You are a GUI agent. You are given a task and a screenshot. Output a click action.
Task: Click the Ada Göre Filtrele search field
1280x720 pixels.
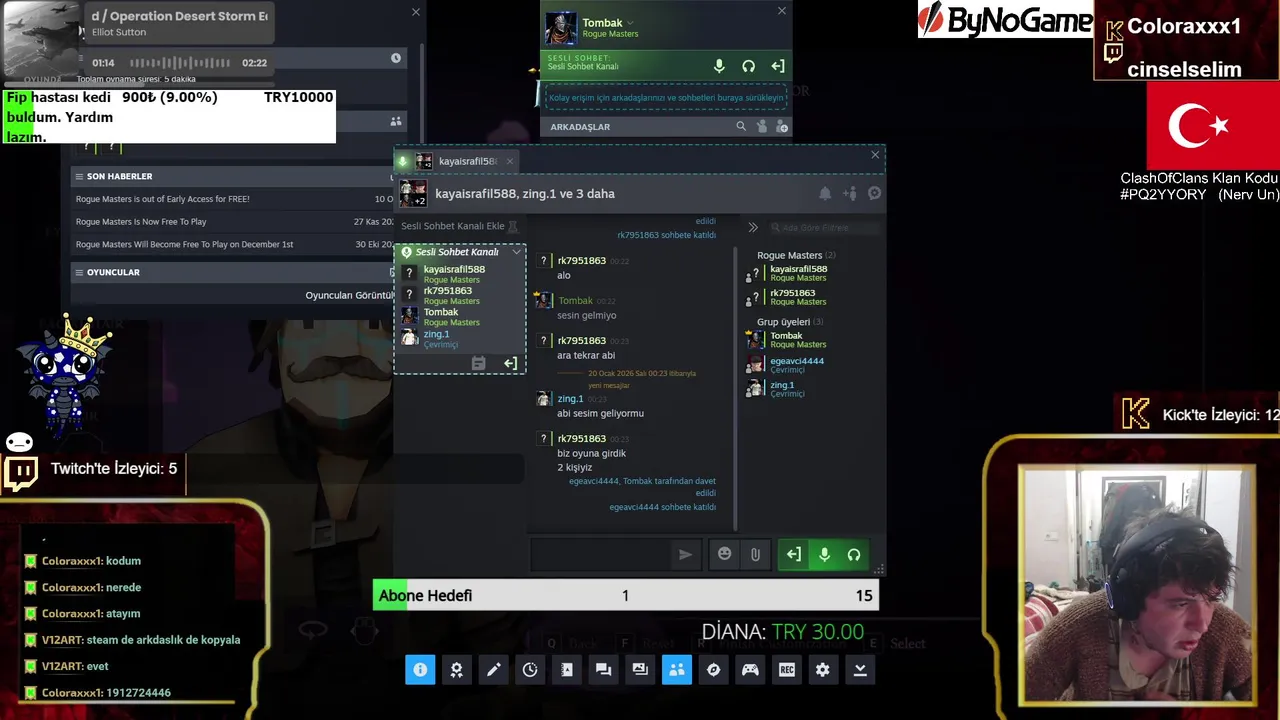825,227
